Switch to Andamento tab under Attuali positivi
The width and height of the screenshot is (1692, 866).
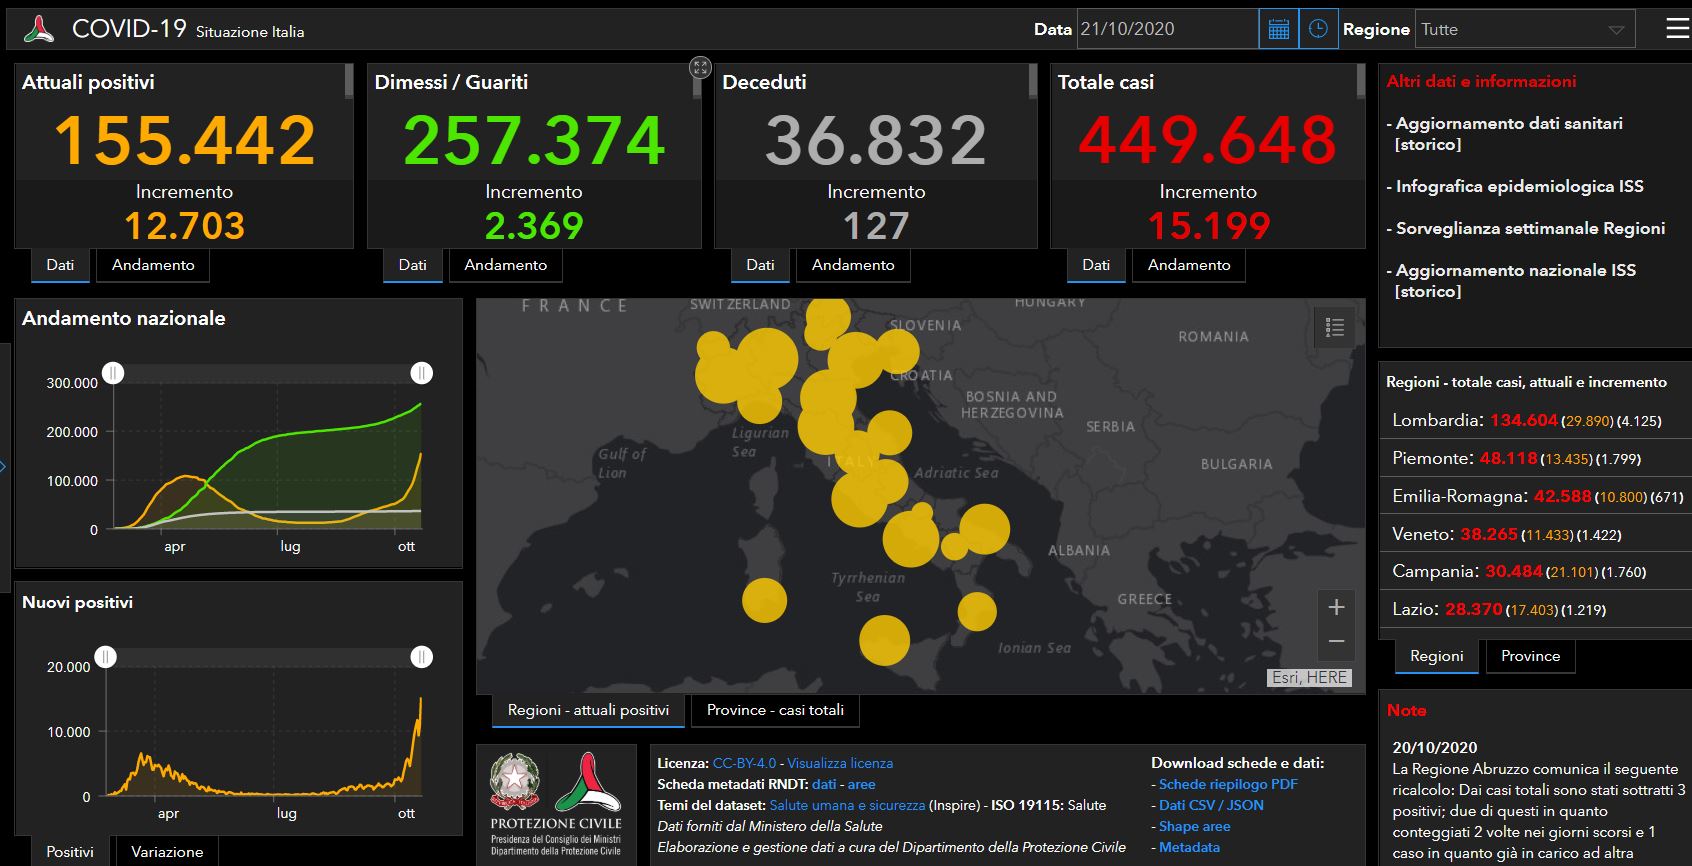click(153, 265)
